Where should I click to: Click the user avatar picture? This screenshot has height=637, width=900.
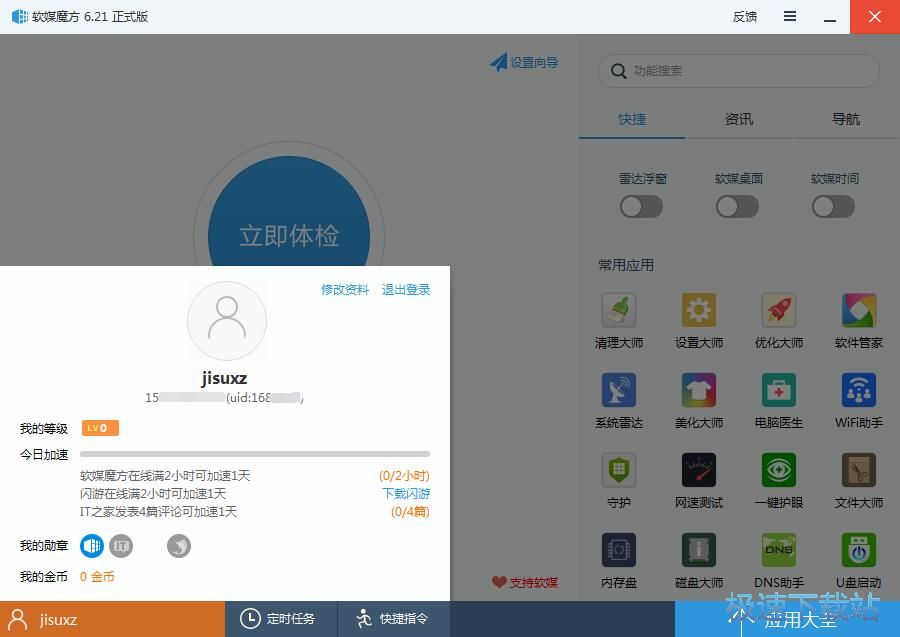(x=227, y=321)
